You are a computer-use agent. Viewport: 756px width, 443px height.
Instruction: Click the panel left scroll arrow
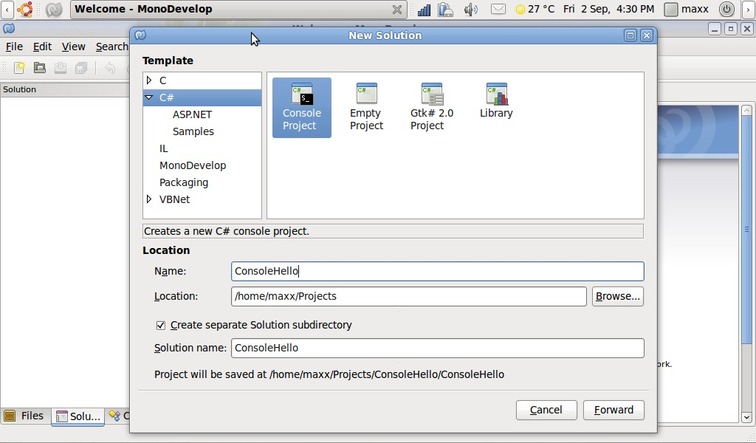pyautogui.click(x=7, y=9)
